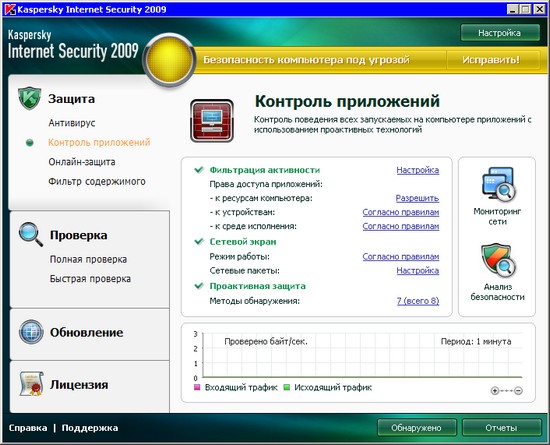Toggle the Фильтрация активности checkmark

(x=199, y=170)
